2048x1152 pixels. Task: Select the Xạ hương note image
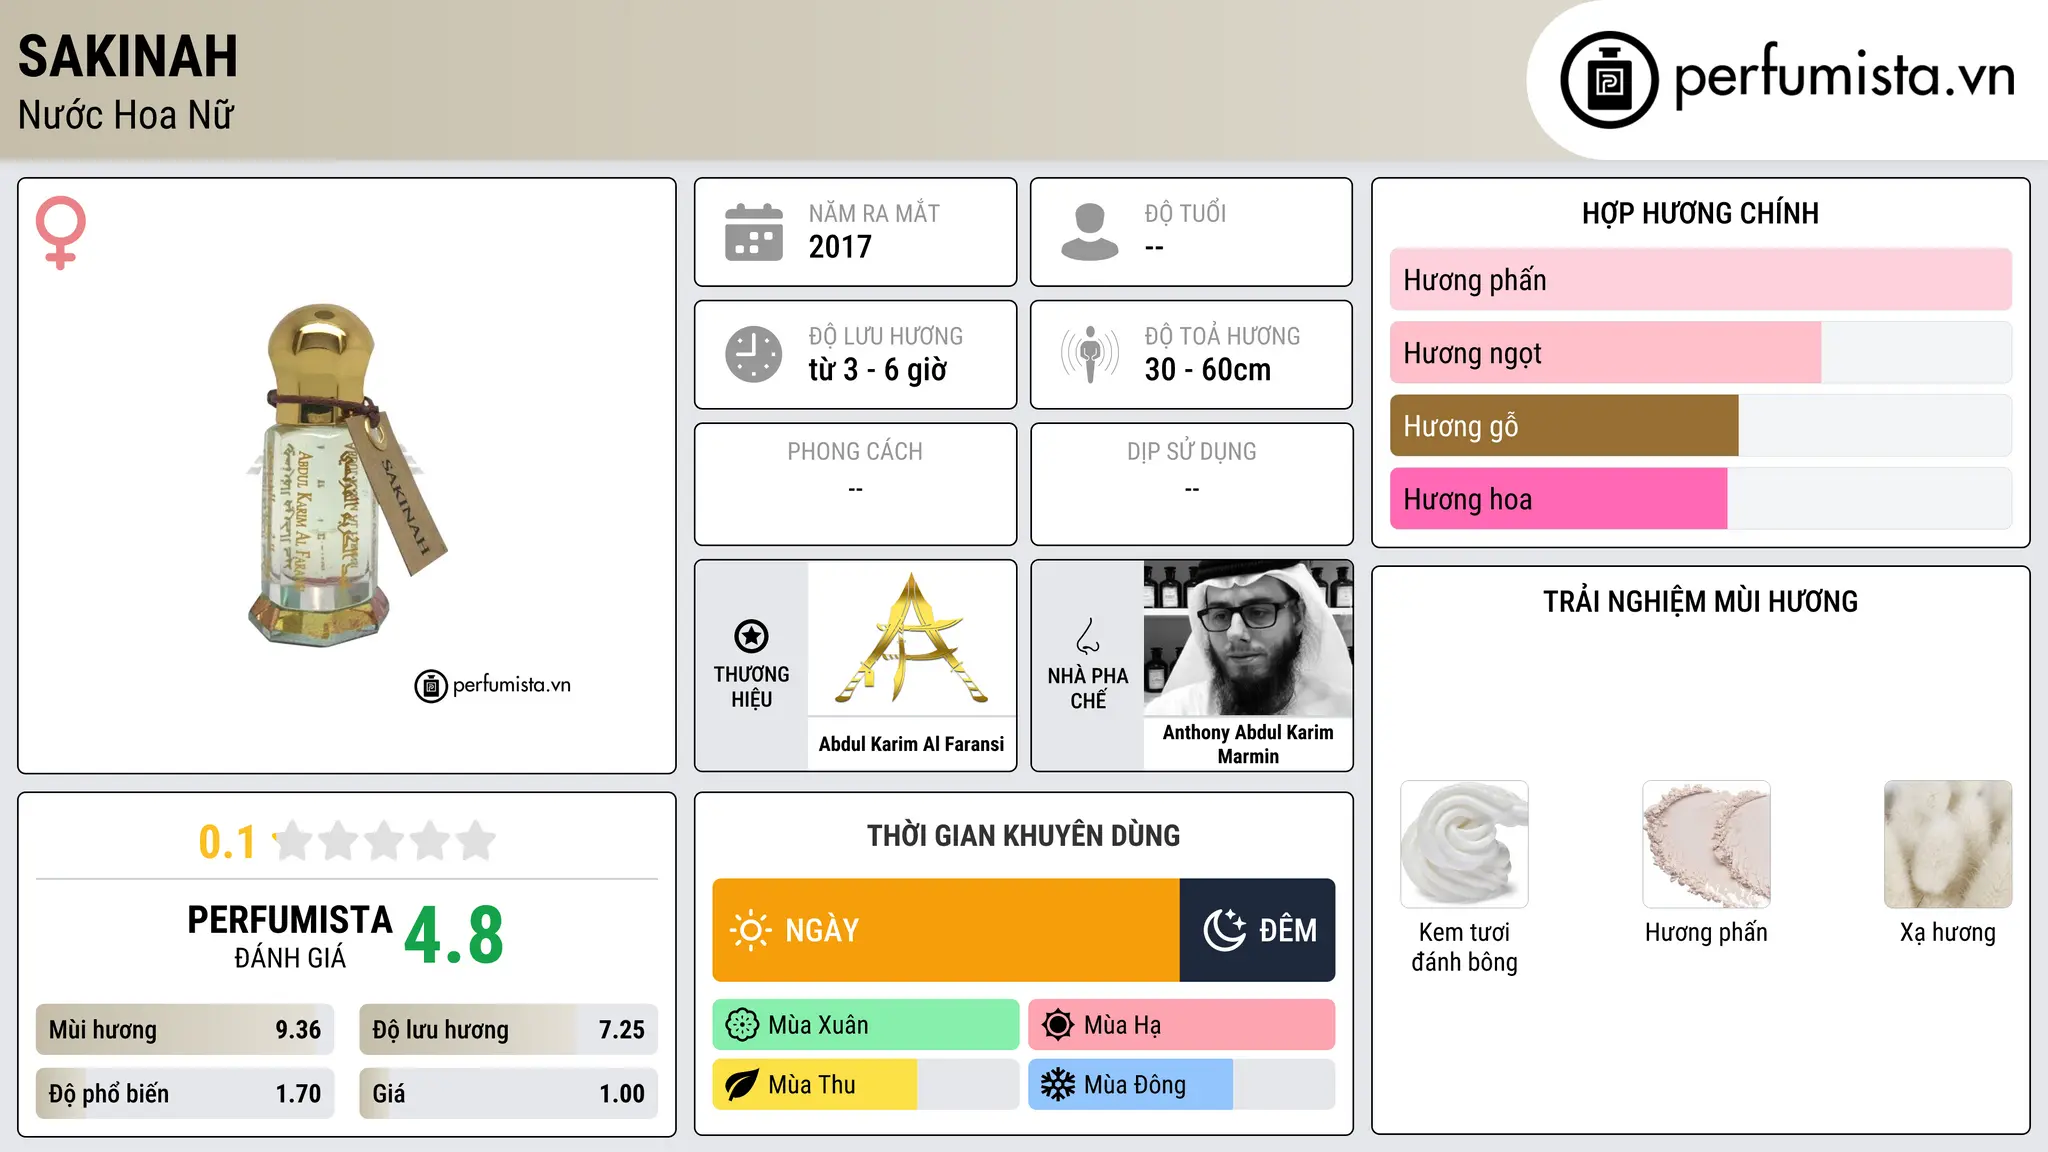coord(1948,844)
